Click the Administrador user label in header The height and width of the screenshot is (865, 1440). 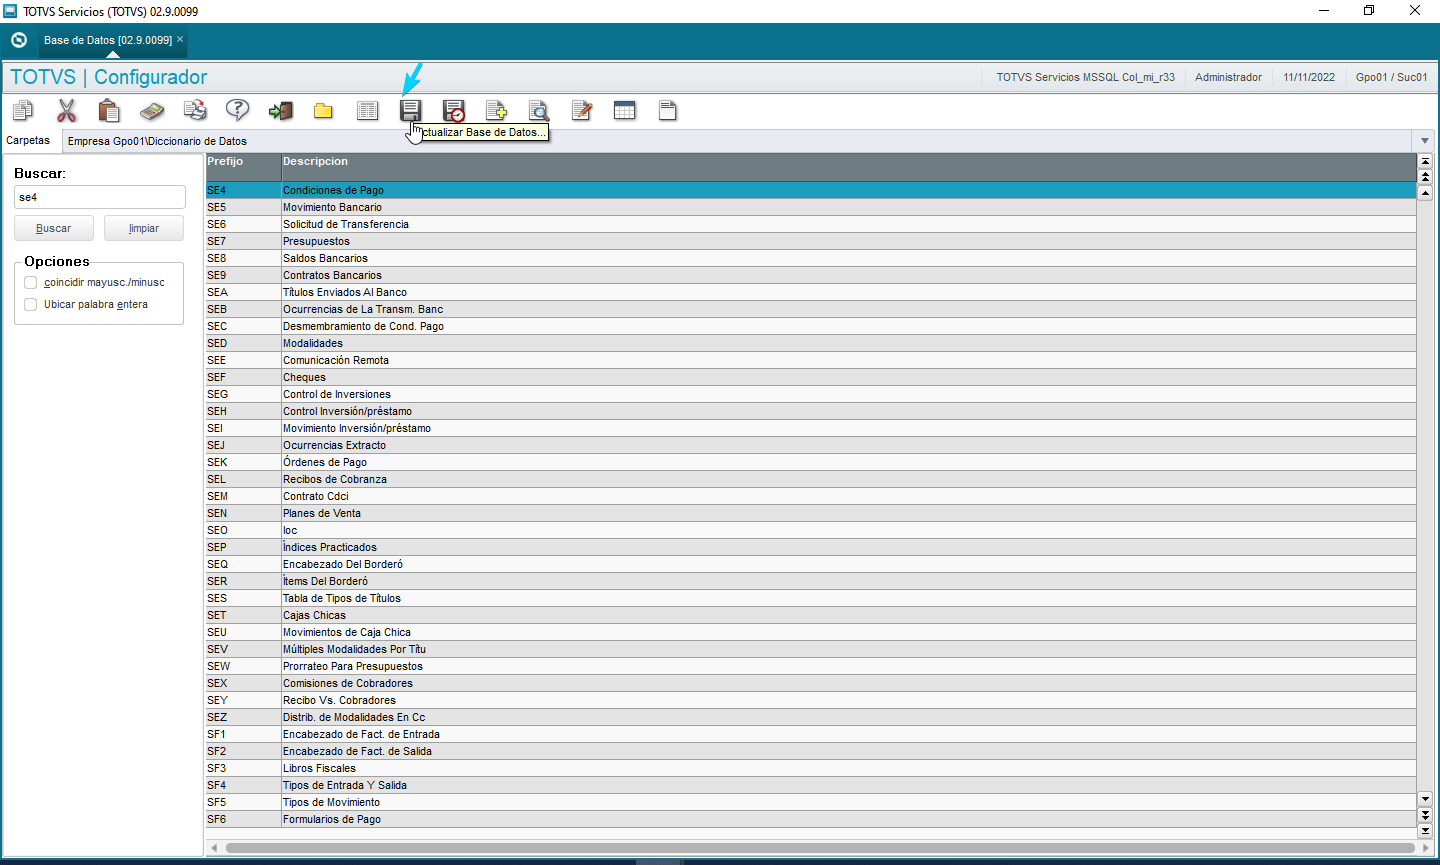click(x=1228, y=77)
